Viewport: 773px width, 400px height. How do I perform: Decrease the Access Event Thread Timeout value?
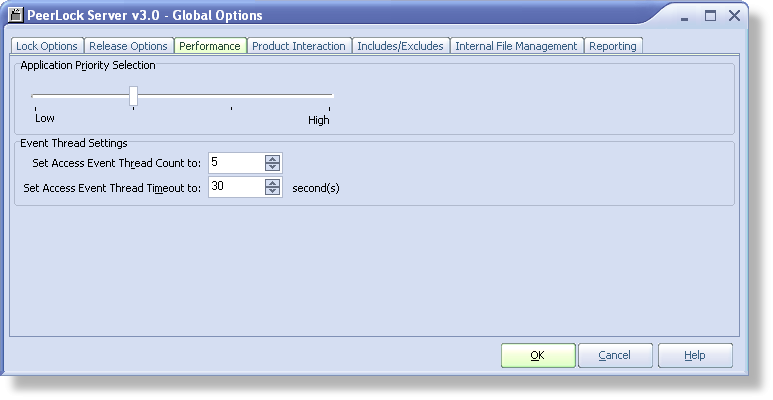(272, 190)
